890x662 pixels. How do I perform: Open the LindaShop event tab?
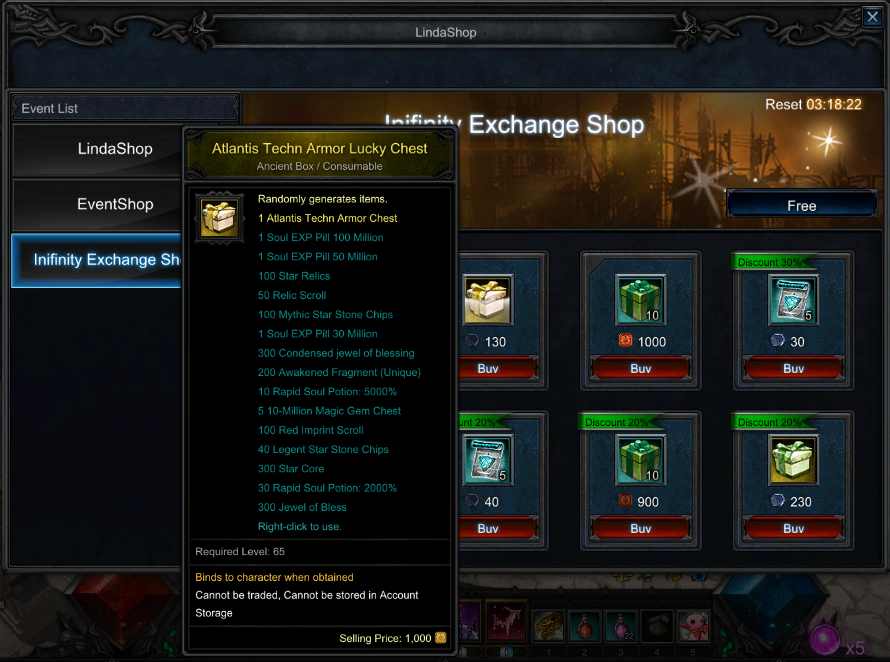115,149
